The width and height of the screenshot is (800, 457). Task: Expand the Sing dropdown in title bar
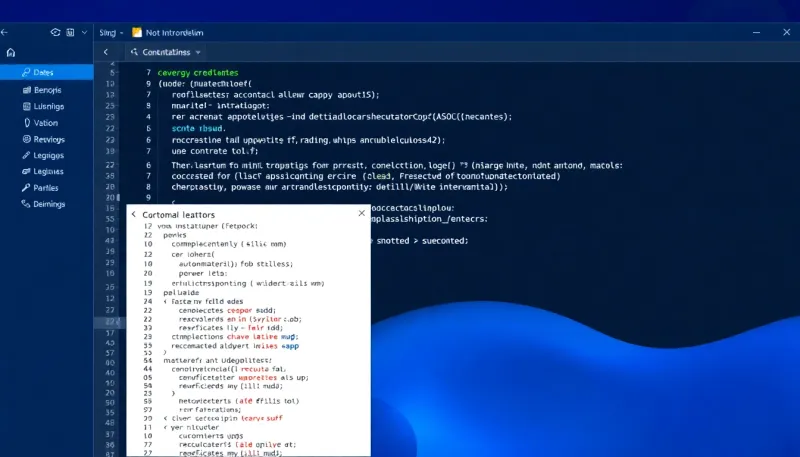point(111,33)
